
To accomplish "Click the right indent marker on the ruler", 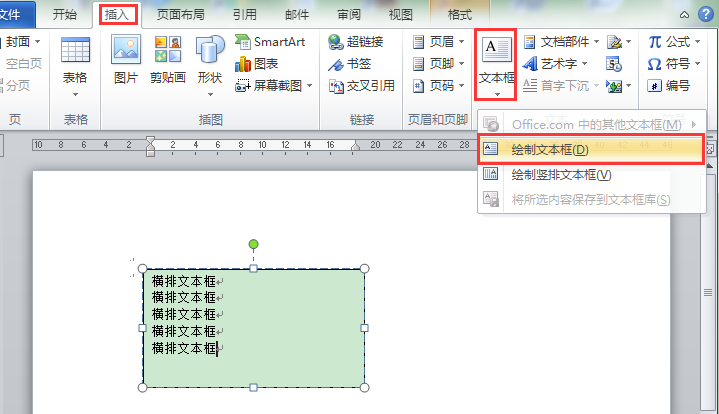I will click(355, 146).
